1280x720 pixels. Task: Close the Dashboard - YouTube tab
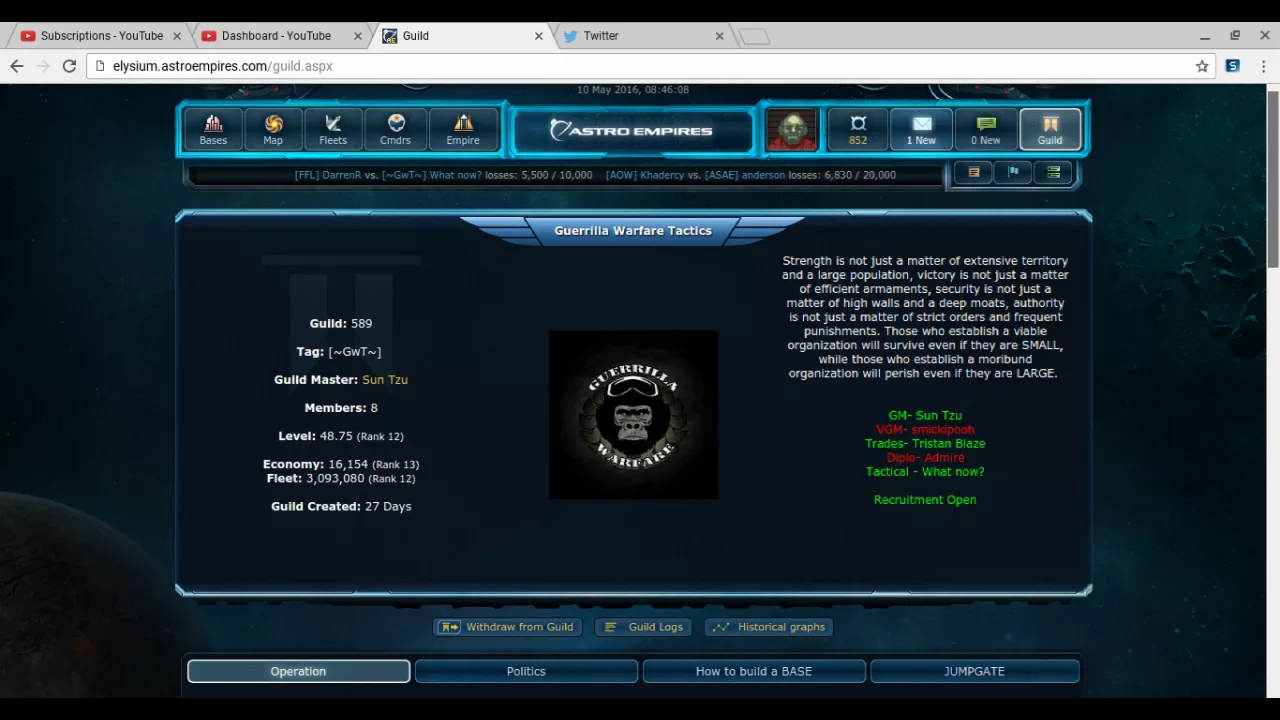(358, 36)
